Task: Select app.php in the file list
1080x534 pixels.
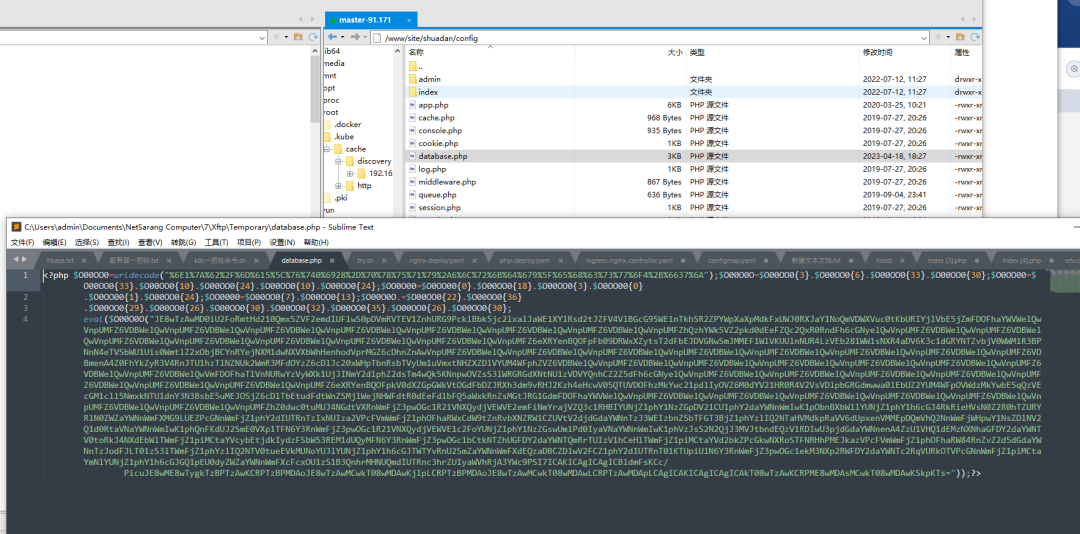Action: pyautogui.click(x=433, y=105)
